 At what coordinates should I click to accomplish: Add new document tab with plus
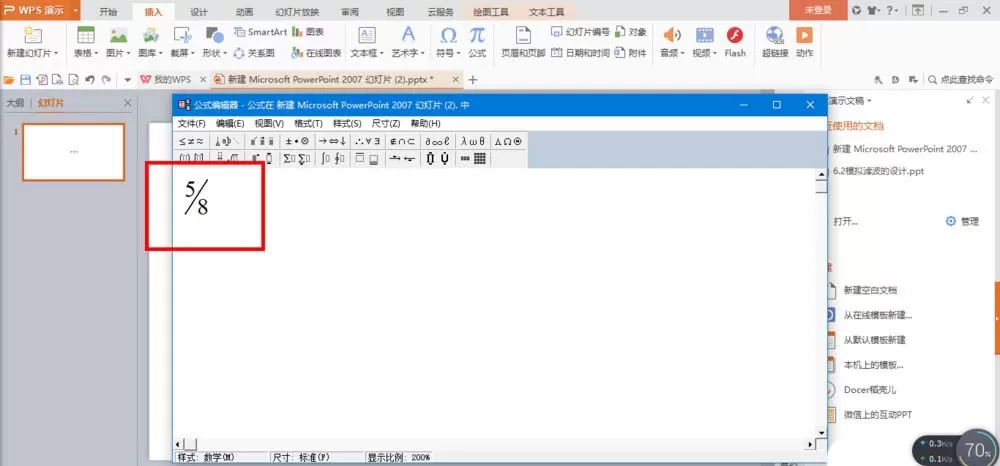pyautogui.click(x=473, y=80)
